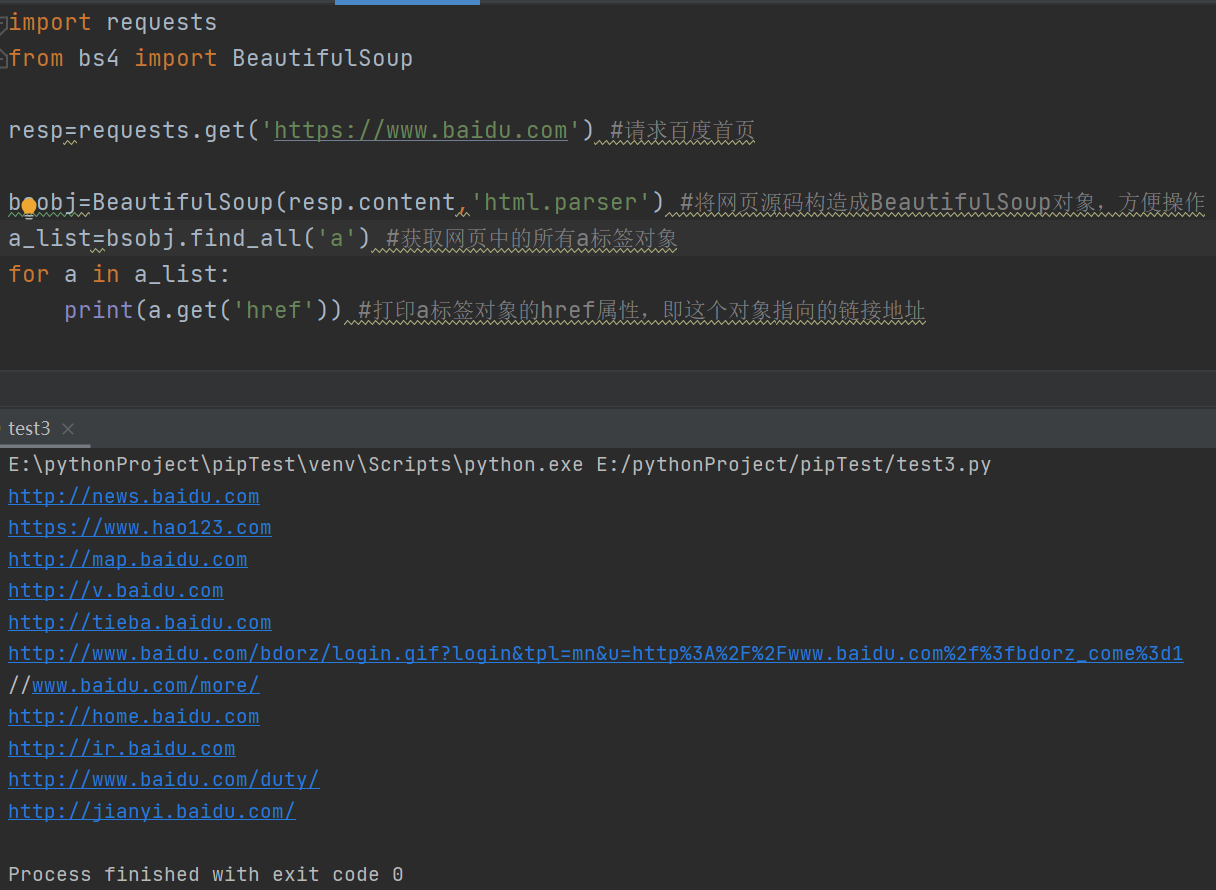Open the http://ir.baidu.com link
Image resolution: width=1216 pixels, height=890 pixels.
[x=121, y=747]
